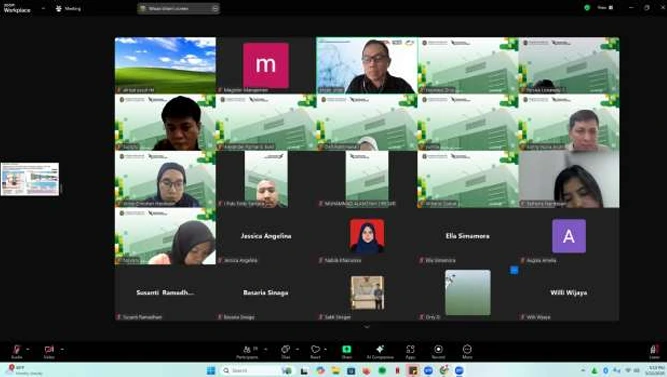Image resolution: width=667 pixels, height=377 pixels.
Task: Select Susanti Ramadh... participant tile
Action: tap(165, 293)
